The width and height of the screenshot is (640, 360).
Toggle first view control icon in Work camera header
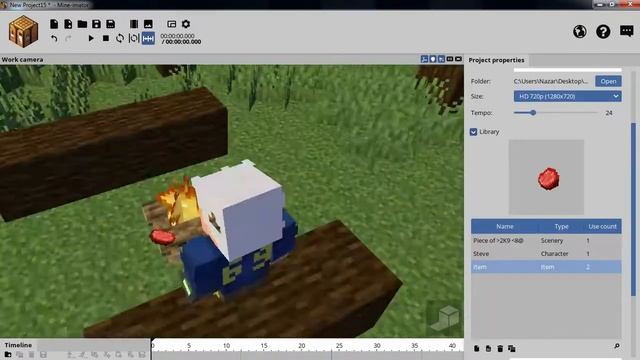tap(424, 59)
